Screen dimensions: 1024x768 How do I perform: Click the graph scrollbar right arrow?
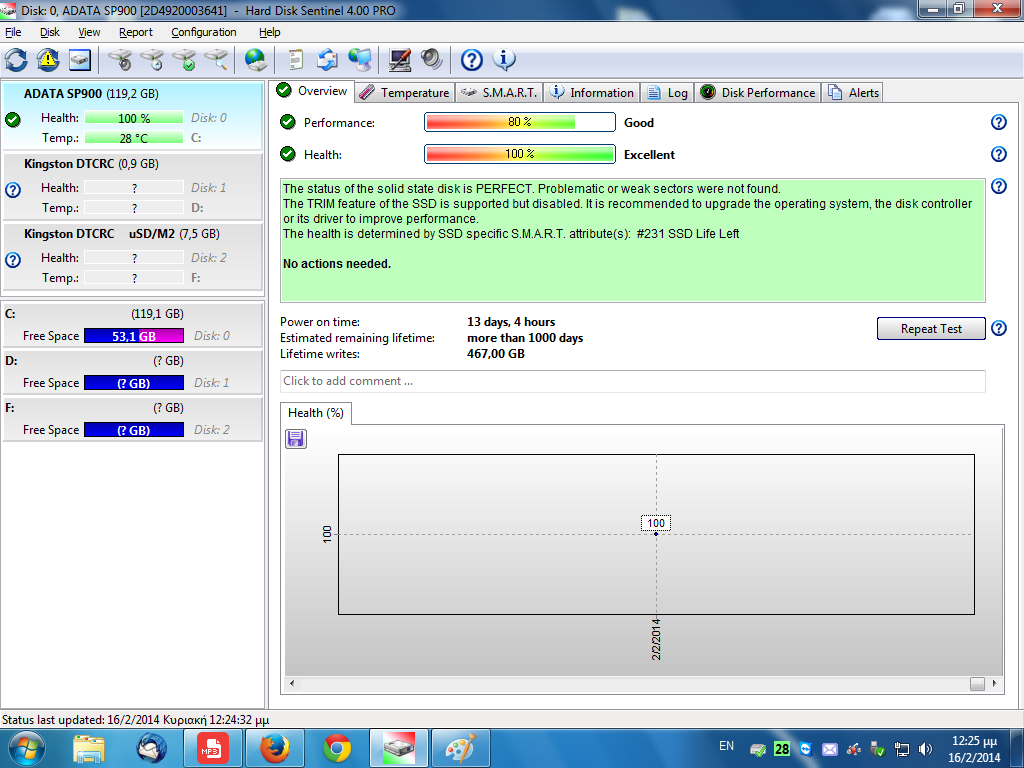coord(995,683)
